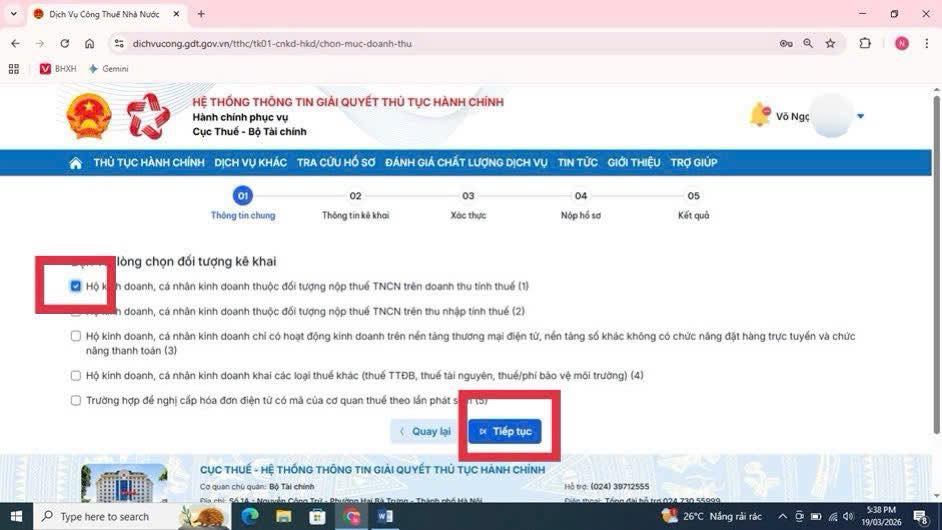942x530 pixels.
Task: Select step 04 Nộp hồ sơ
Action: 580,204
